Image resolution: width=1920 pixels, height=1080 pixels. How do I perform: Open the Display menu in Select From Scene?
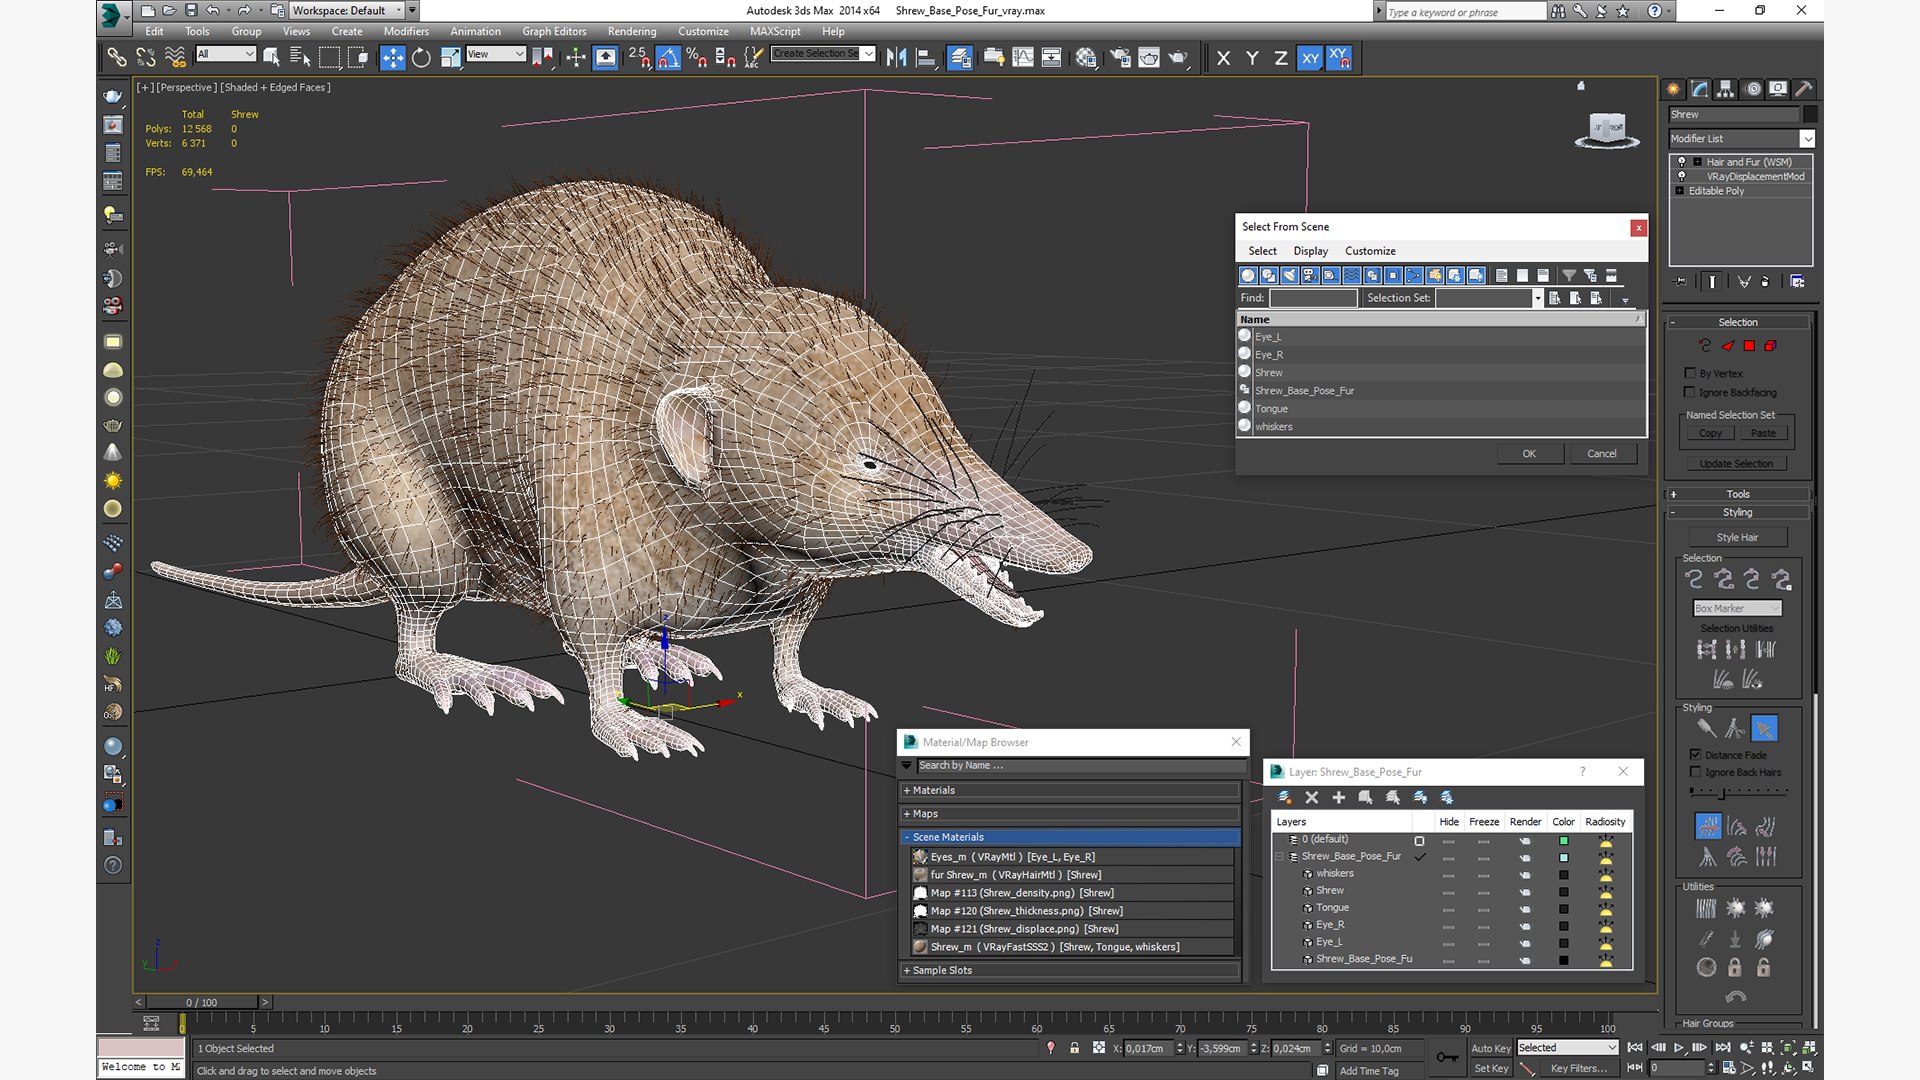[x=1310, y=251]
